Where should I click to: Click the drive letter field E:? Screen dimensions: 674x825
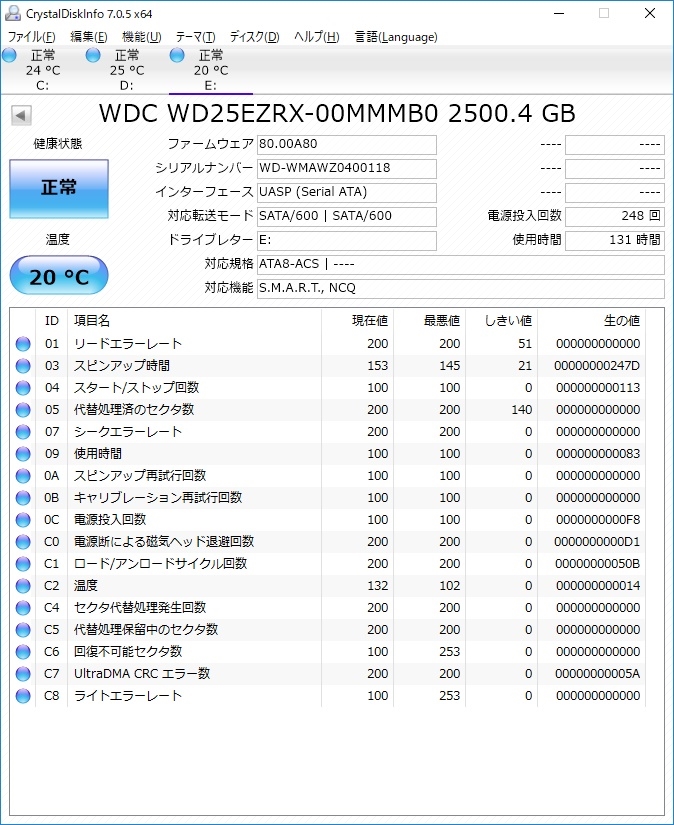[347, 240]
